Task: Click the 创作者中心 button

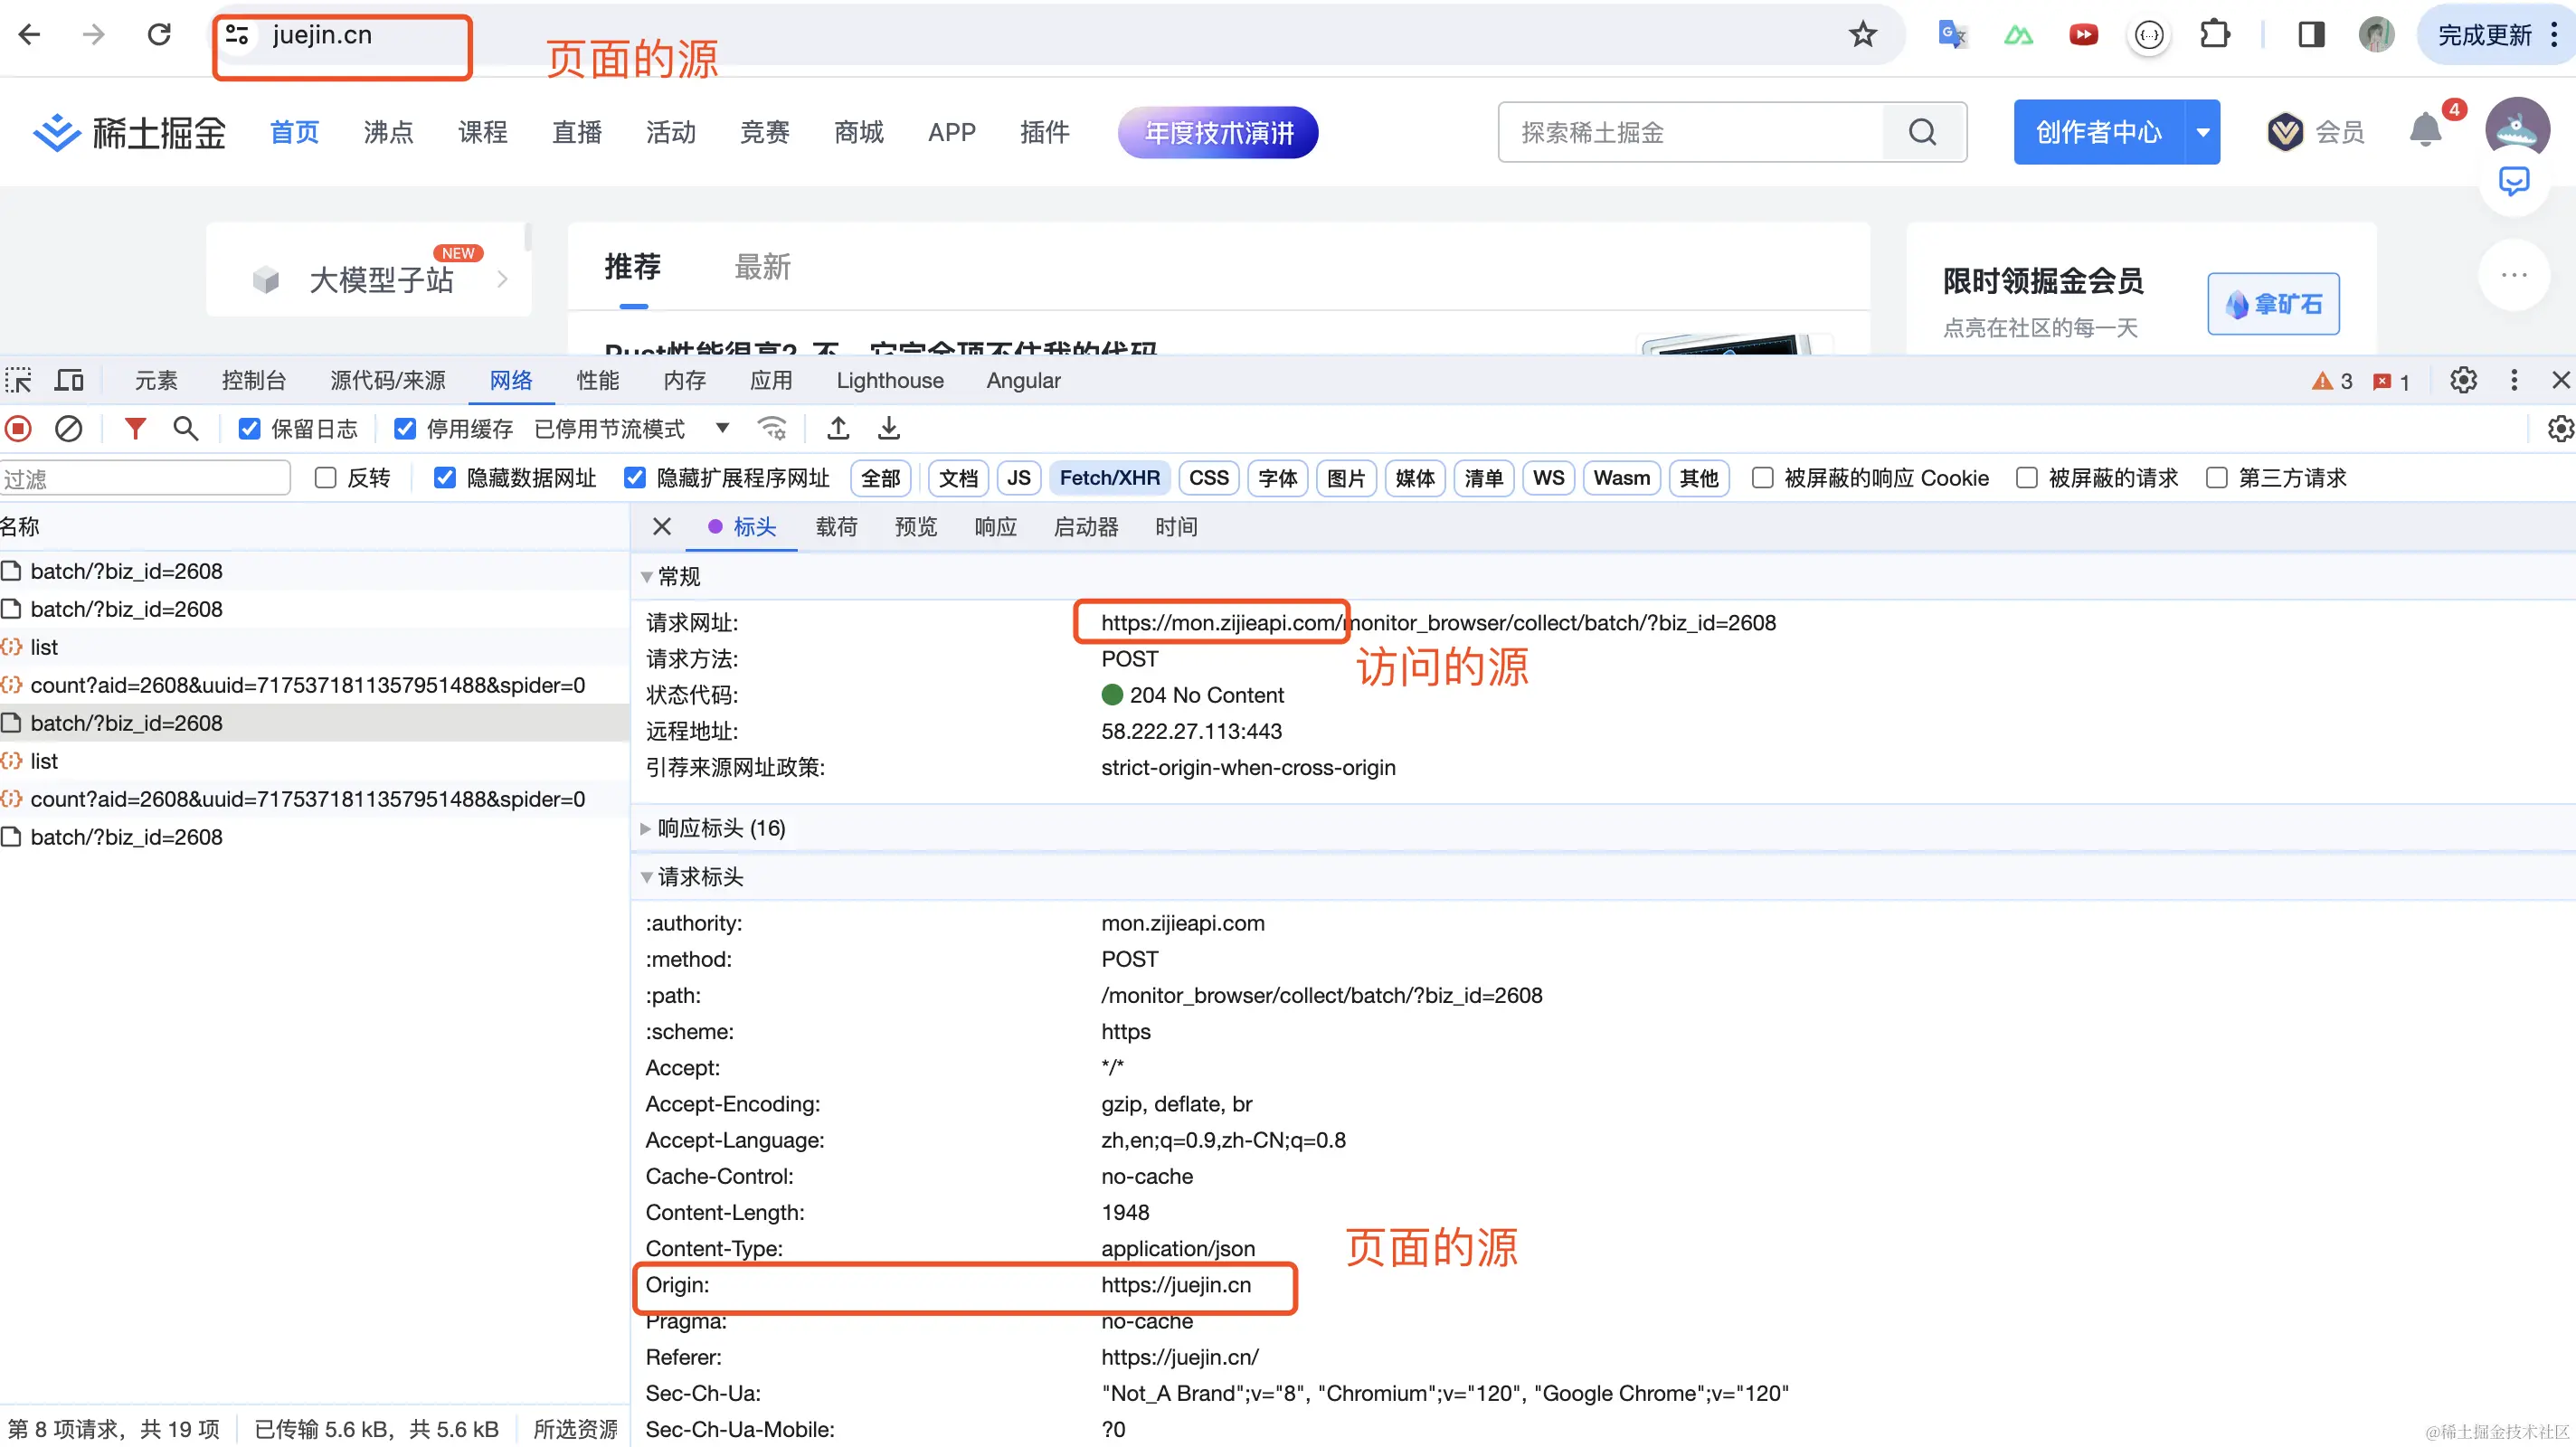Action: pos(2098,132)
